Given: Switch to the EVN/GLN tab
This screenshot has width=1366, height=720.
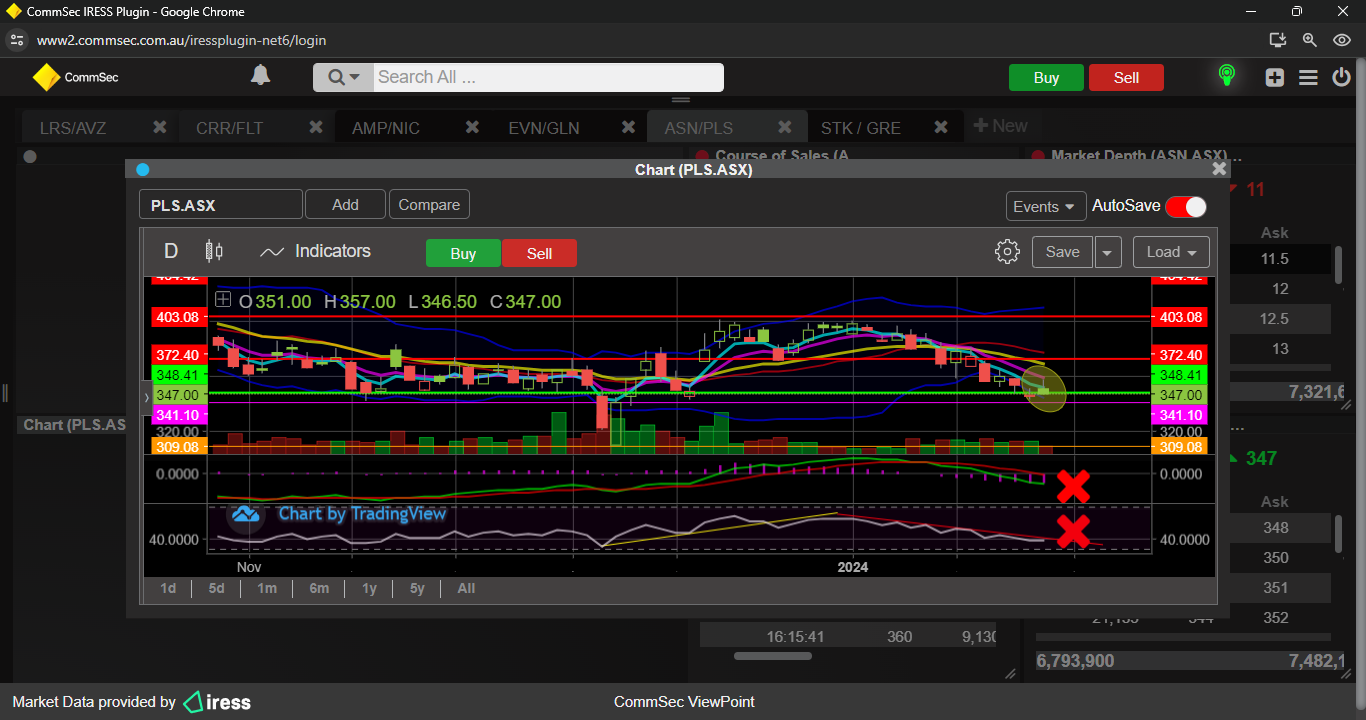Looking at the screenshot, I should coord(544,128).
